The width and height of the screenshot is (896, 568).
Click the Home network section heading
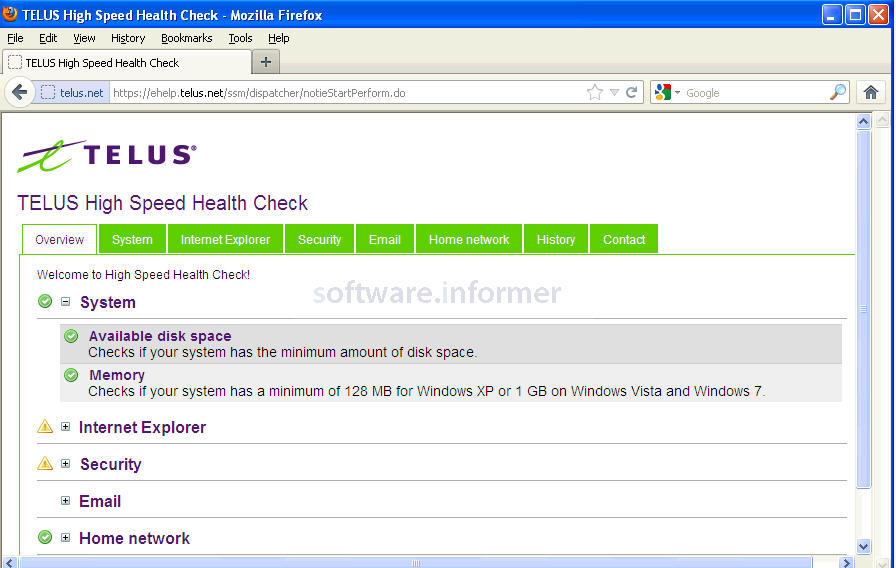[x=134, y=538]
